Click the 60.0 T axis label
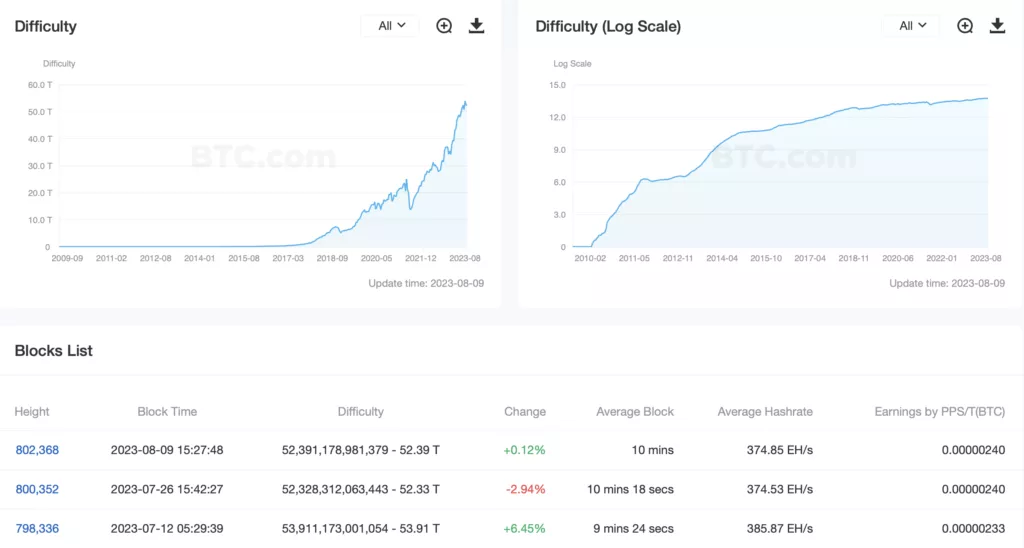This screenshot has height=548, width=1024. coord(40,85)
